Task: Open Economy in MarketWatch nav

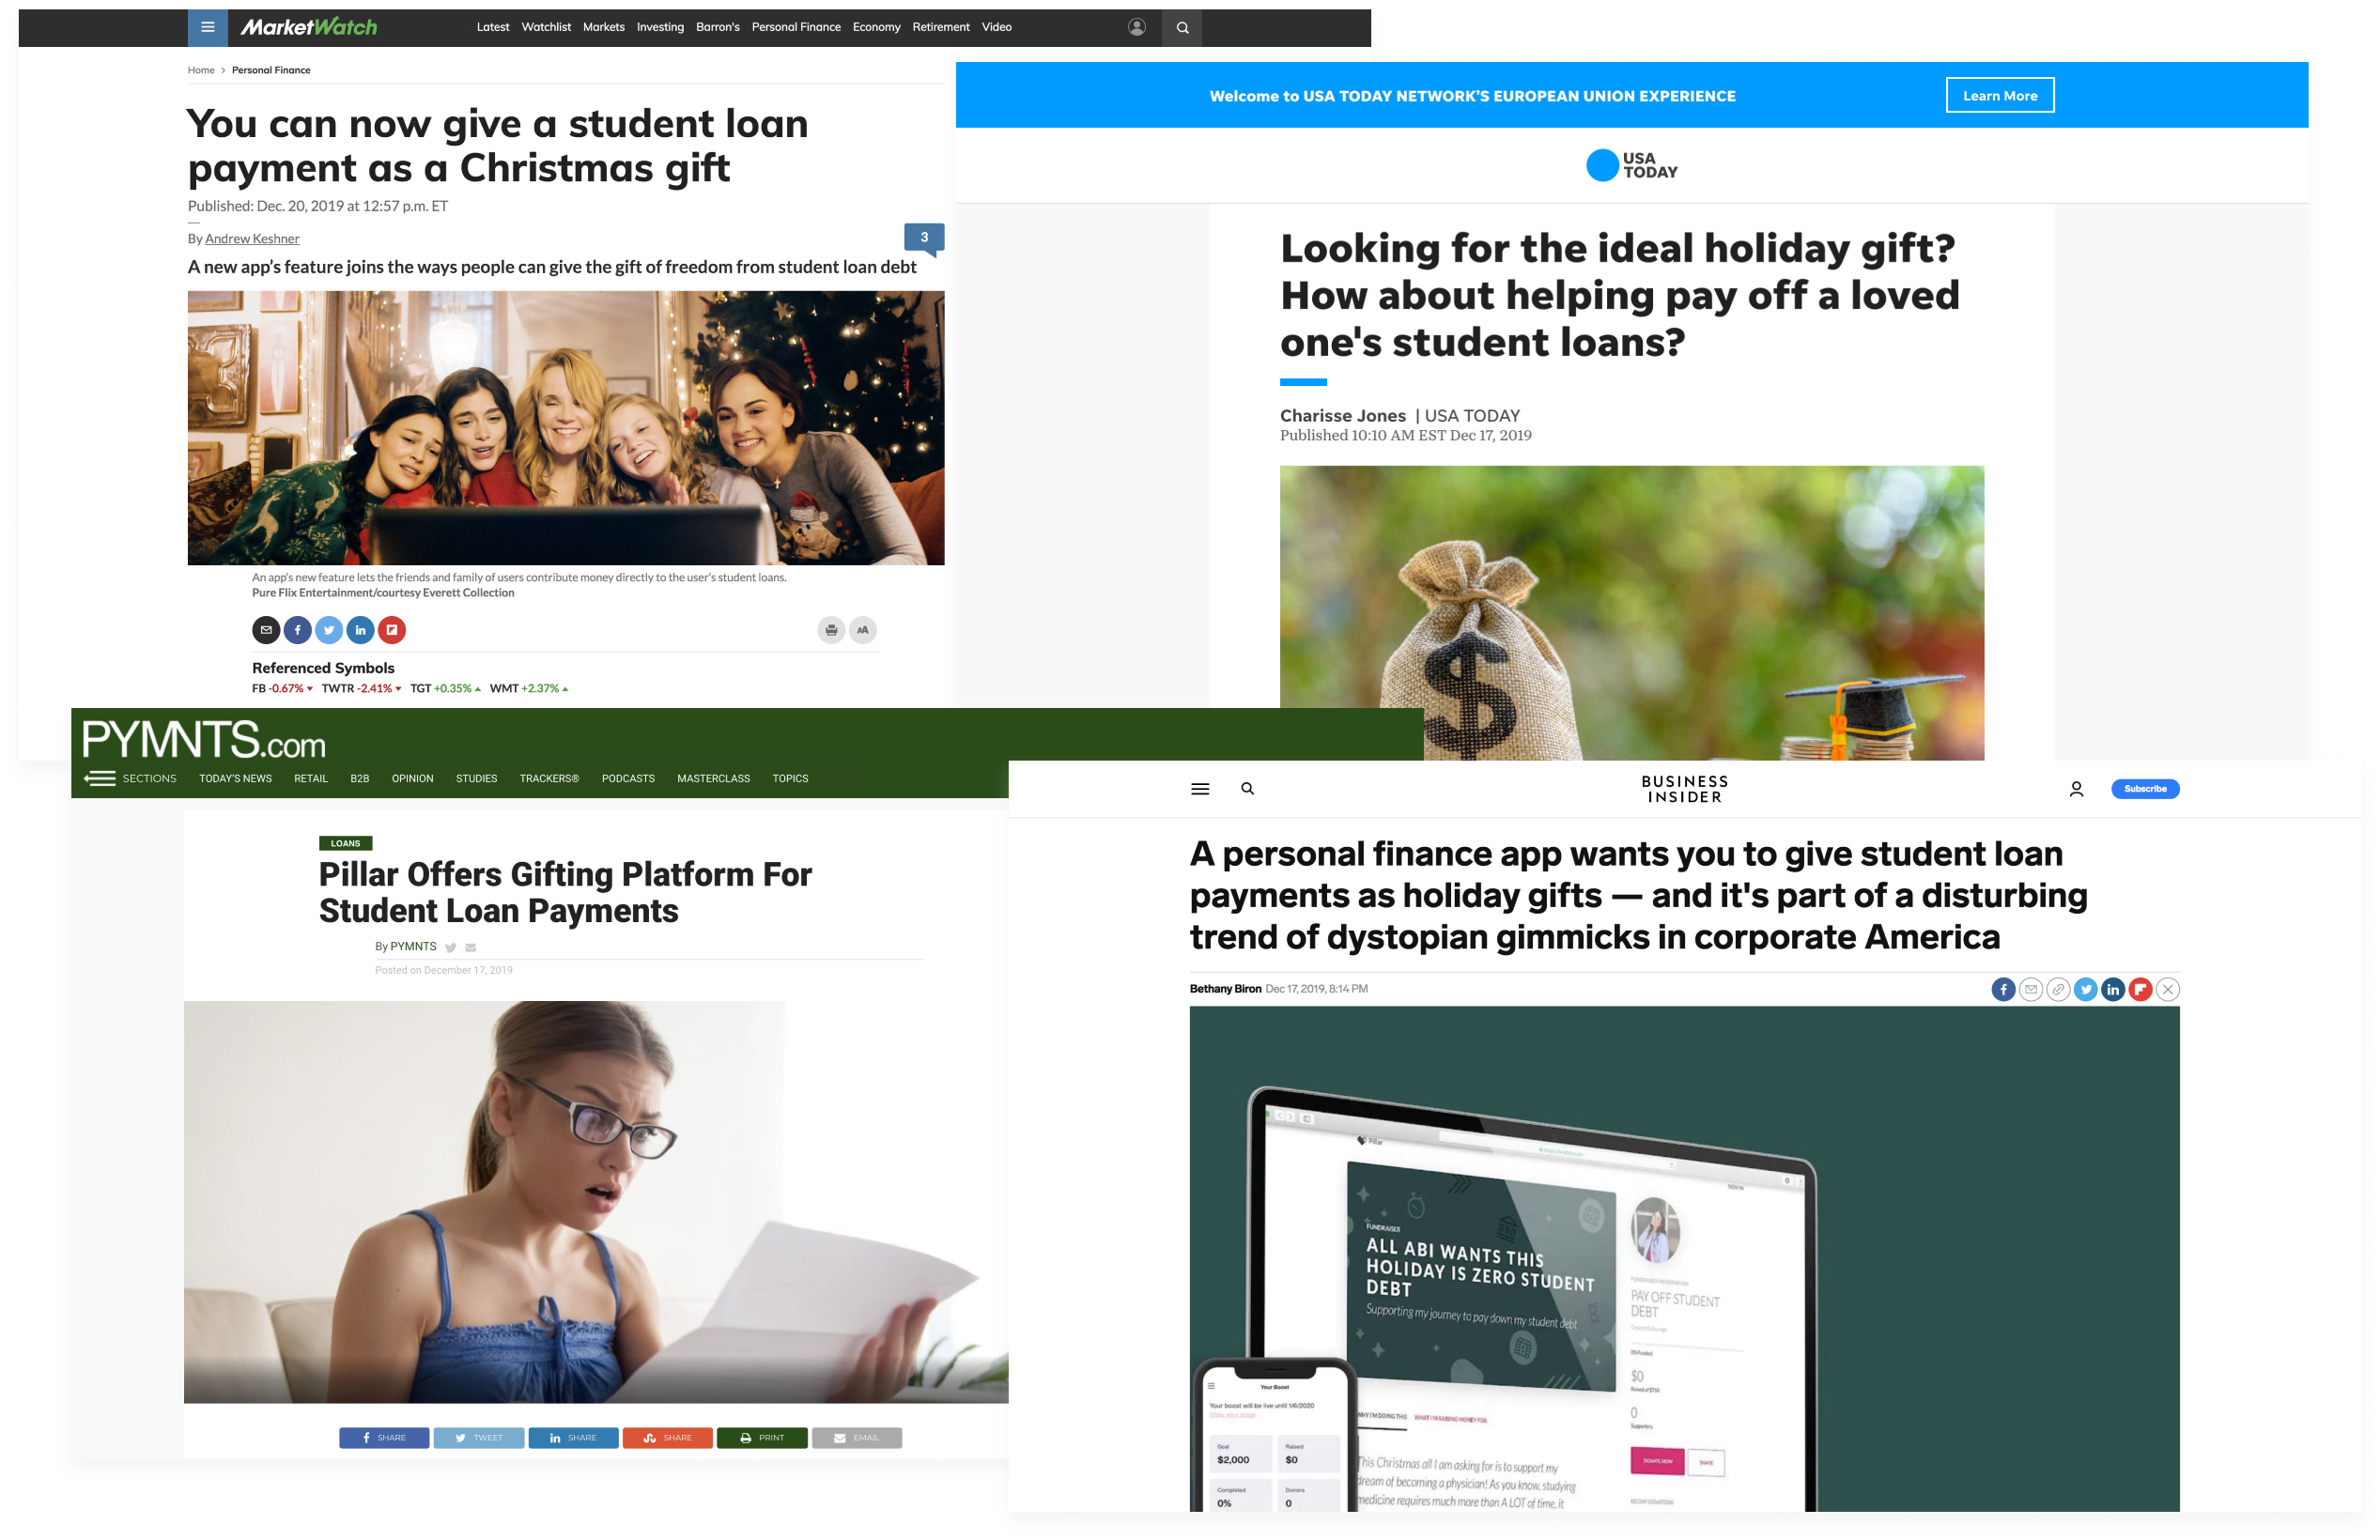Action: tap(877, 27)
